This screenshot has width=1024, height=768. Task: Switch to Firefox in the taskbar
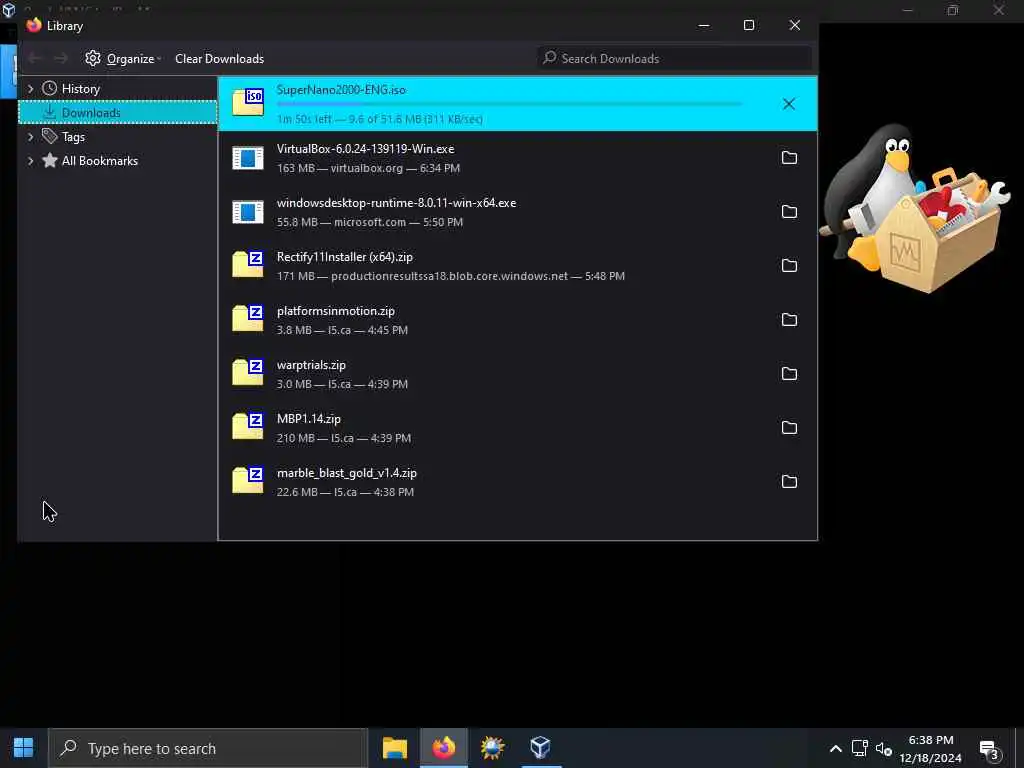(x=443, y=748)
